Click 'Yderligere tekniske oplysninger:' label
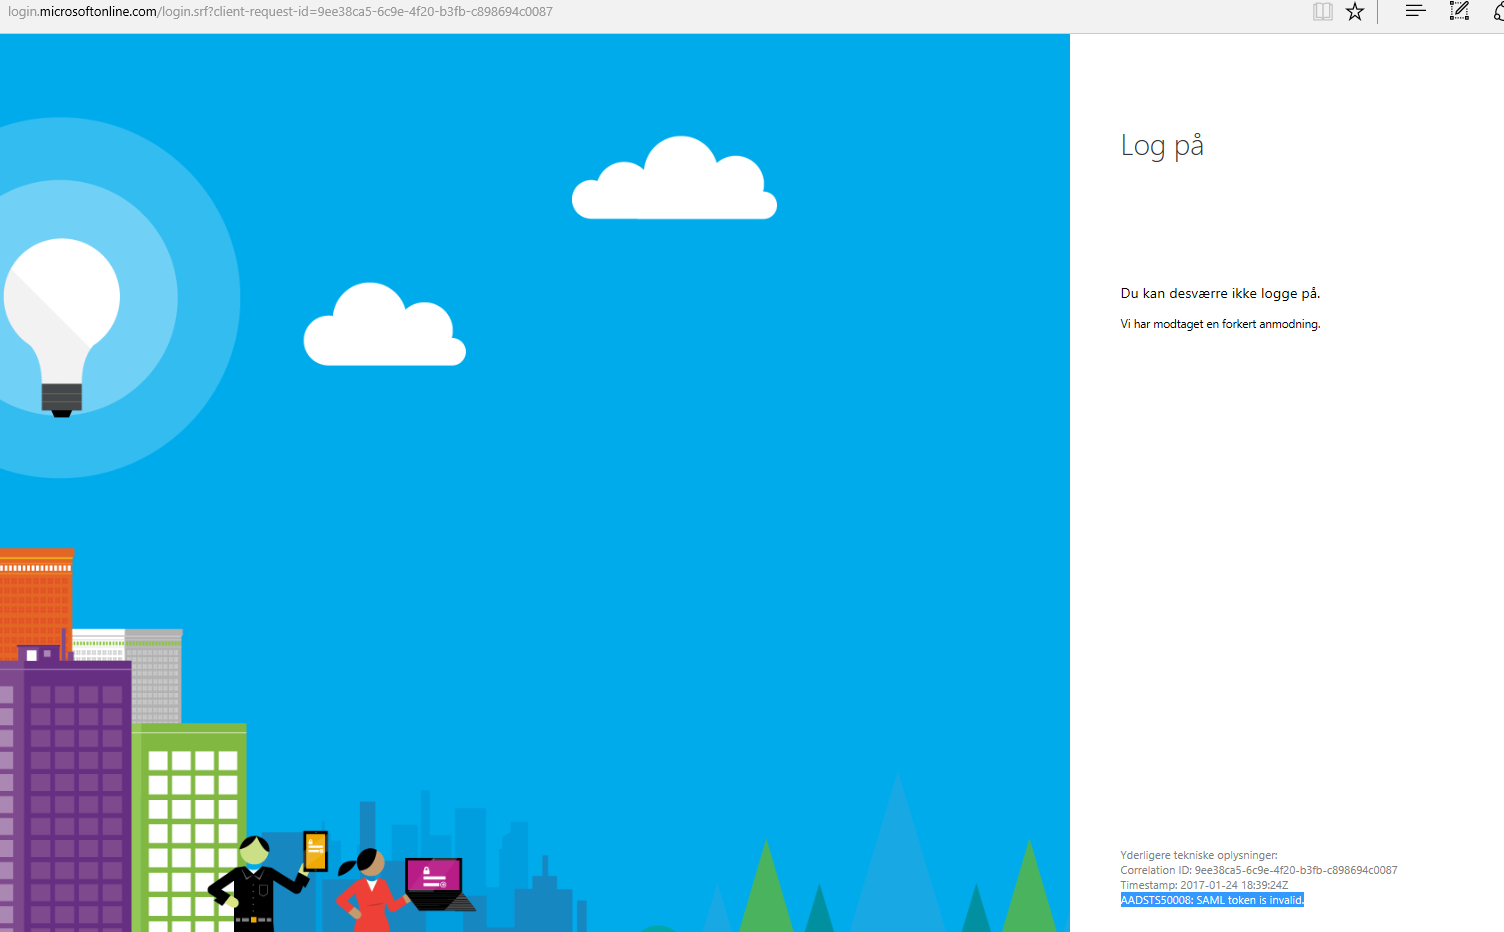 1199,855
